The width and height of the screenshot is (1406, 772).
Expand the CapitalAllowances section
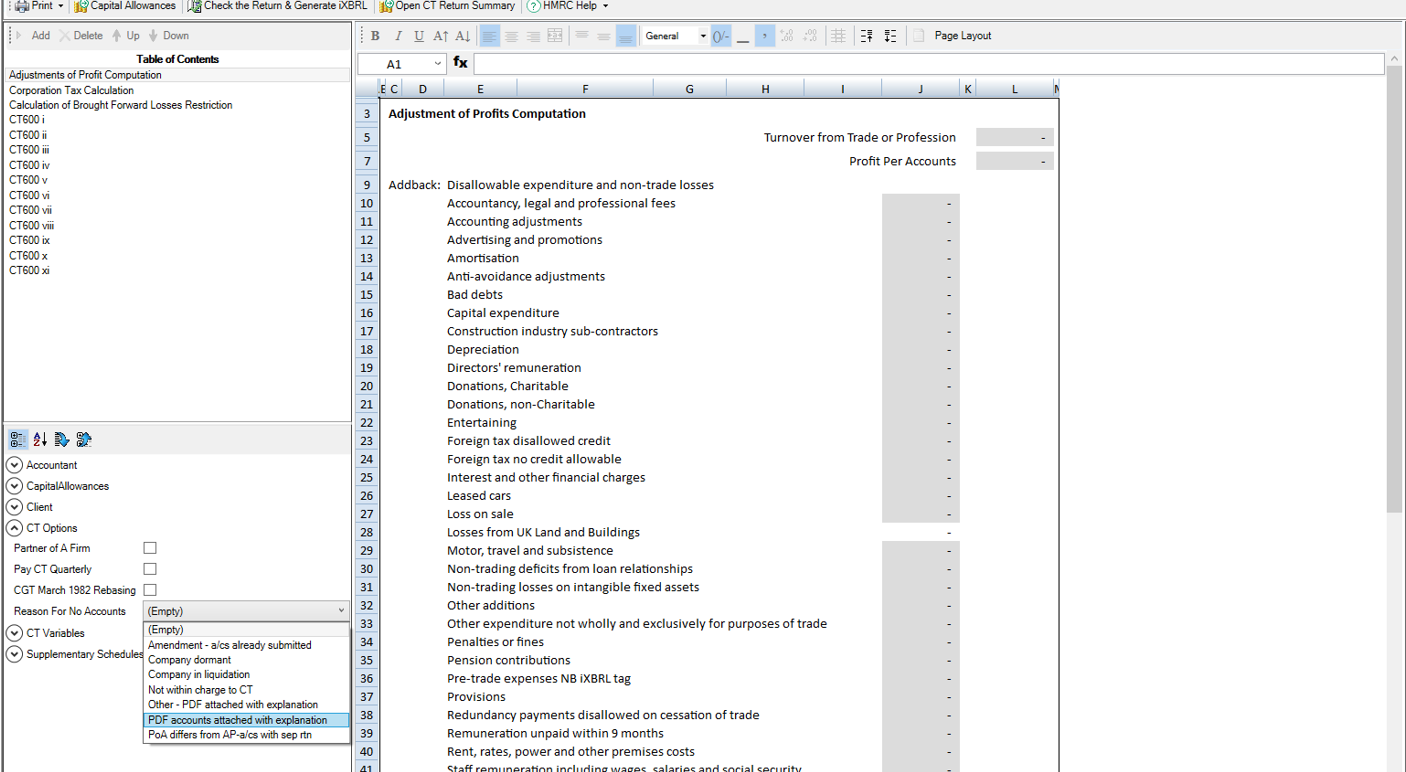[14, 486]
